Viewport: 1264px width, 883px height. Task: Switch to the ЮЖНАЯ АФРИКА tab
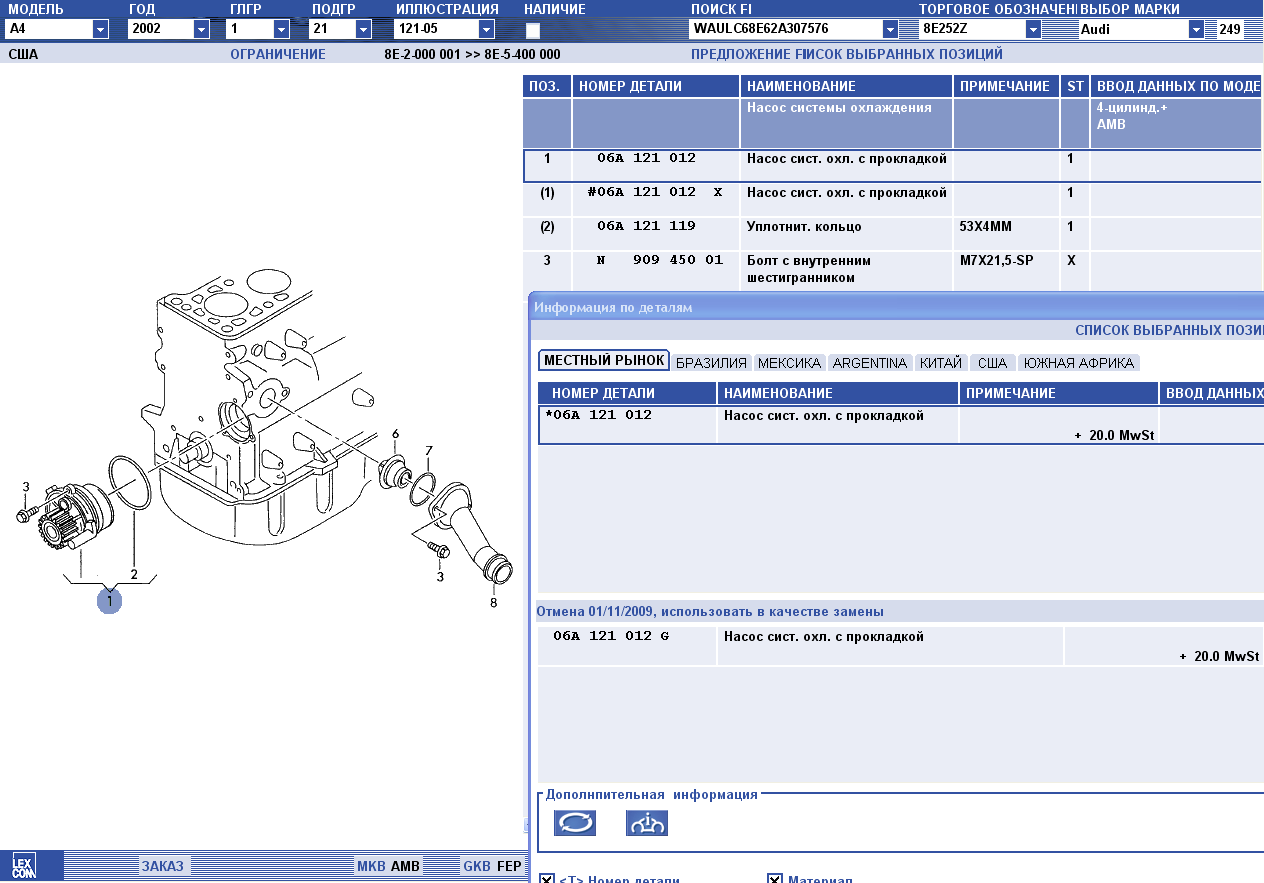(x=1078, y=363)
